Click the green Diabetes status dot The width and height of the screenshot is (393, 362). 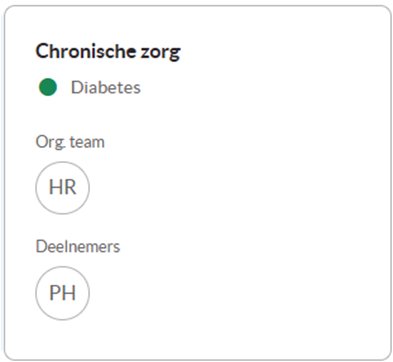48,87
